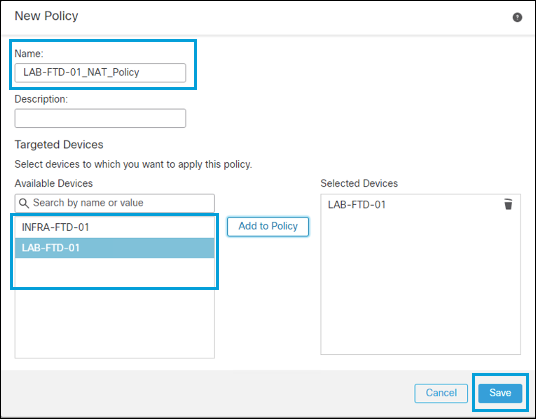Viewport: 536px width, 419px height.
Task: Click the magnifier icon in device search
Action: point(24,203)
